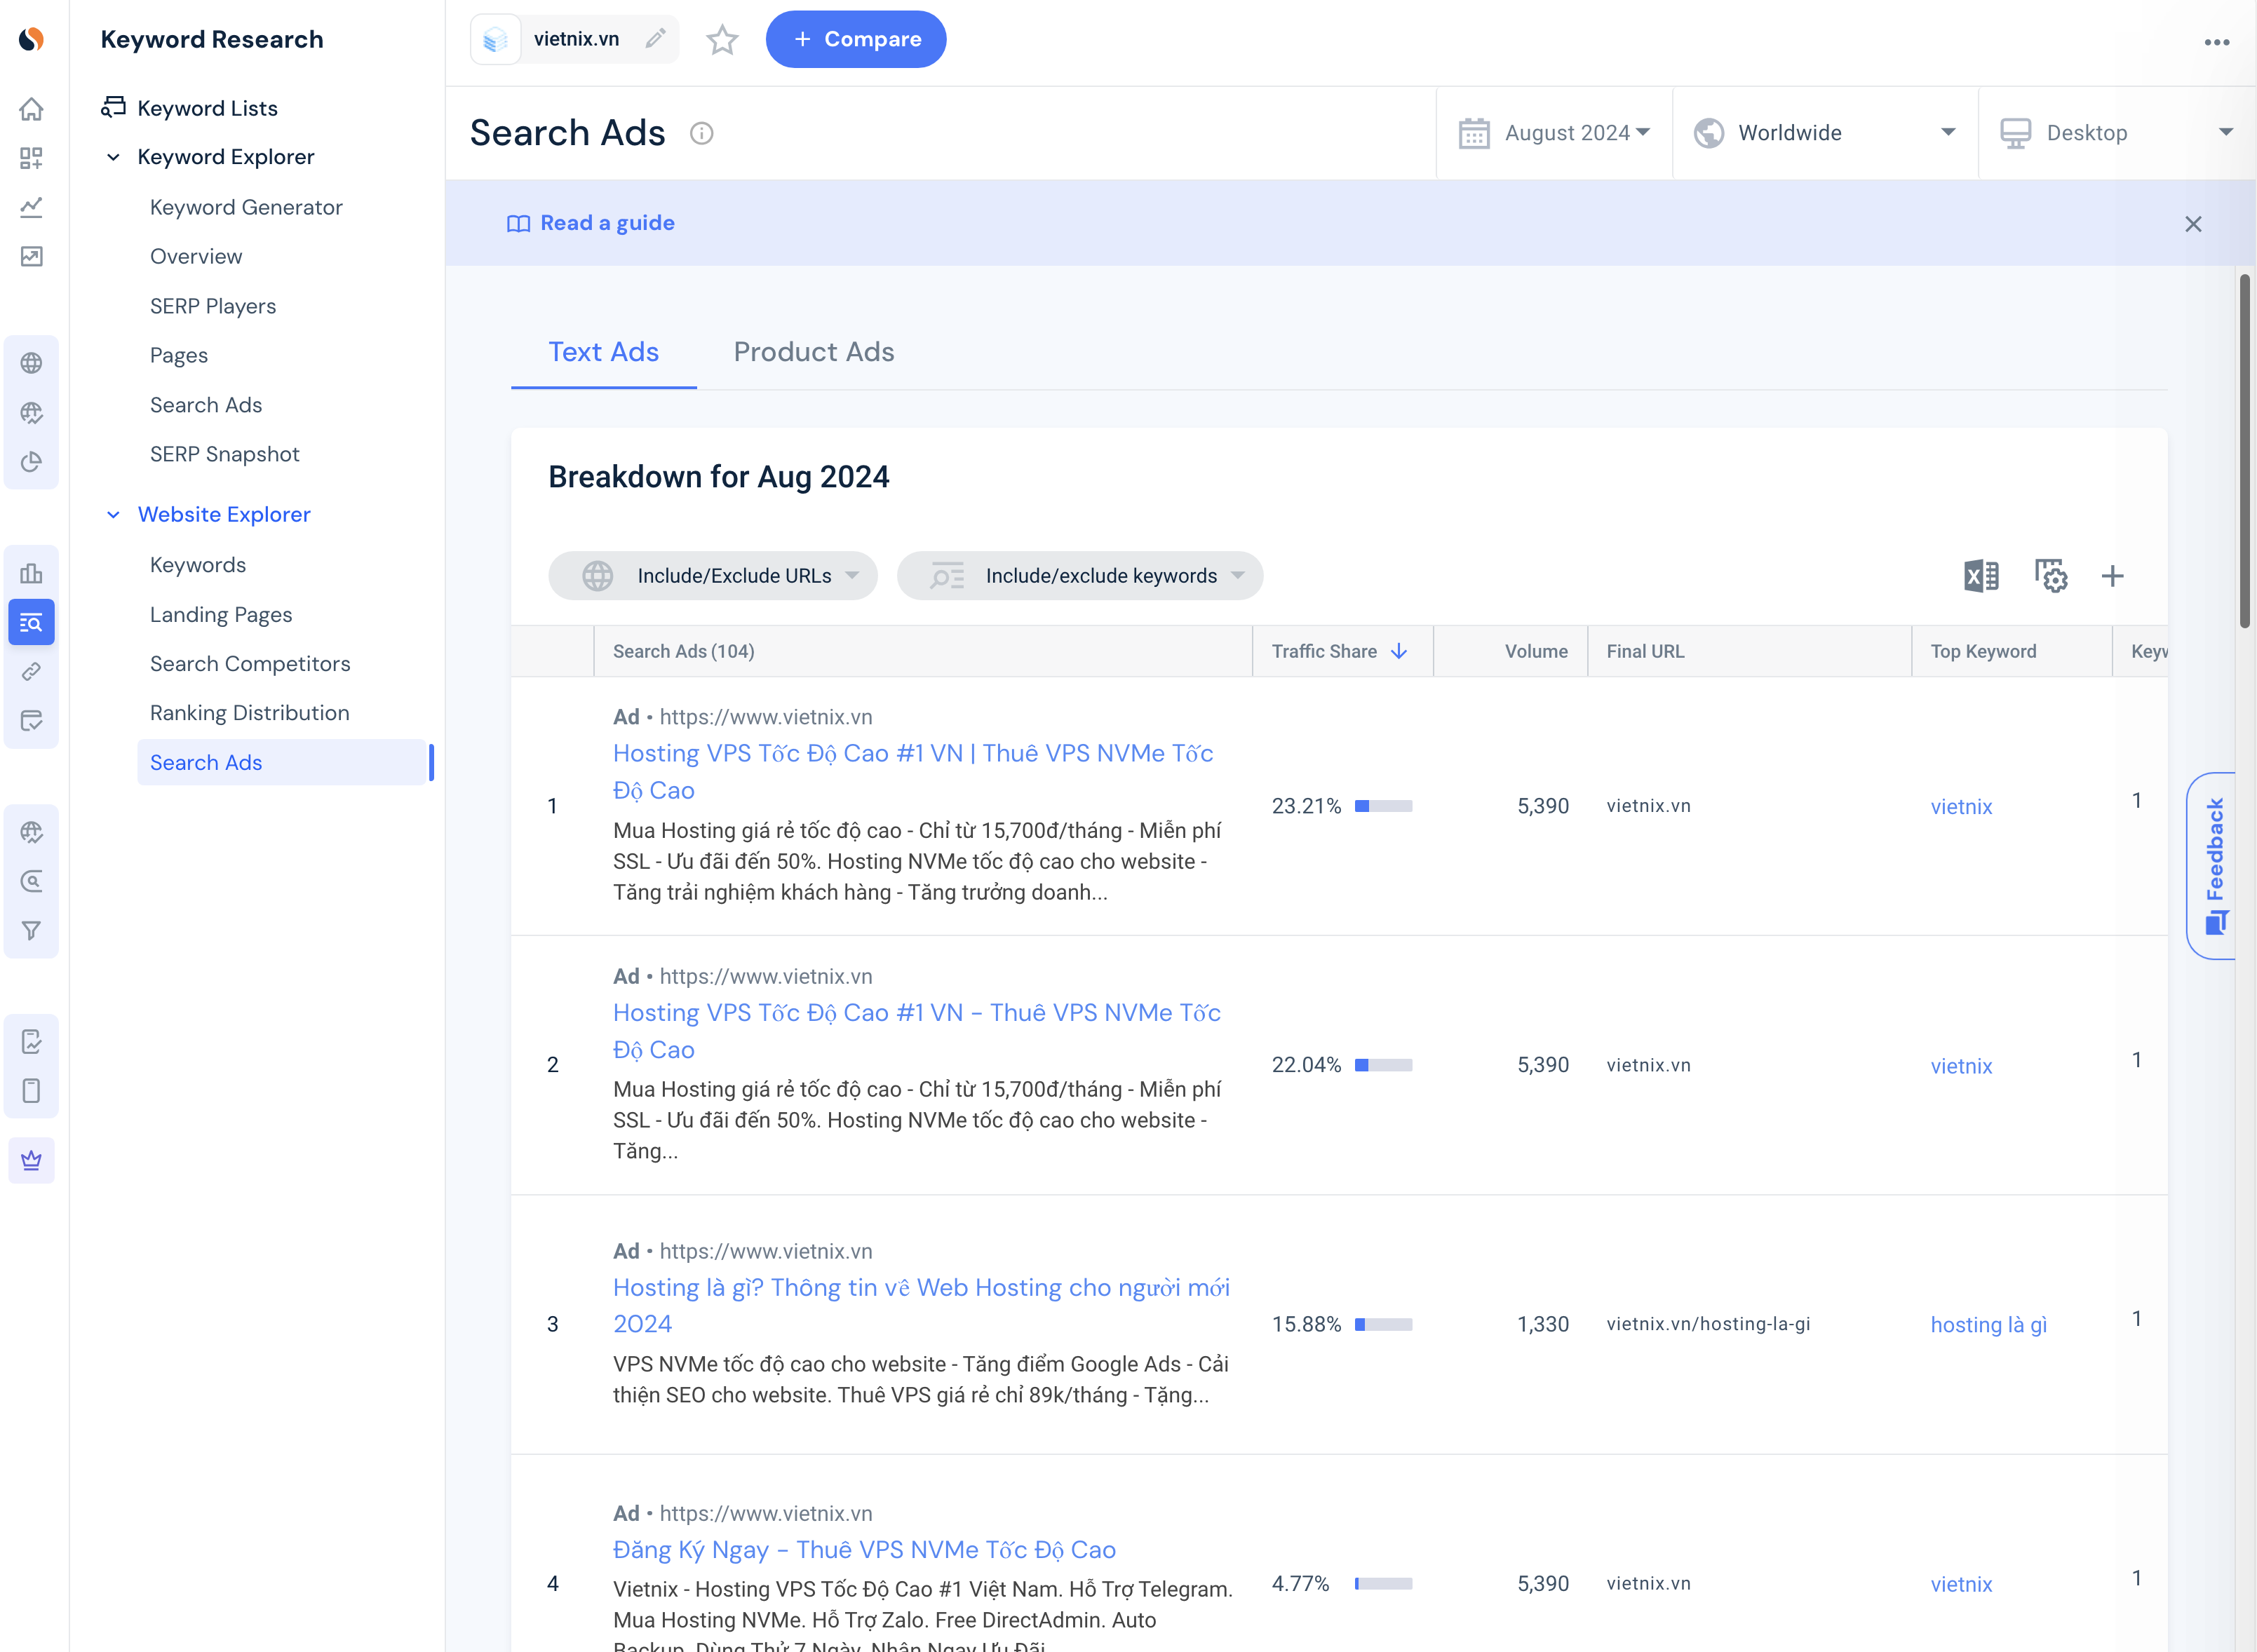Sort by Traffic Share column
2257x1652 pixels.
[x=1342, y=651]
